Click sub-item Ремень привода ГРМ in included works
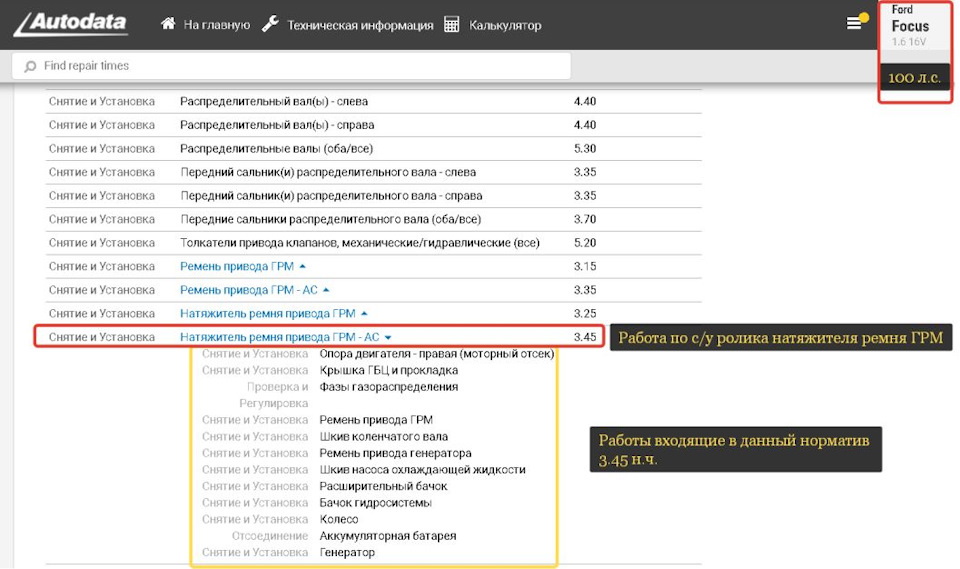The width and height of the screenshot is (960, 569). [x=376, y=420]
